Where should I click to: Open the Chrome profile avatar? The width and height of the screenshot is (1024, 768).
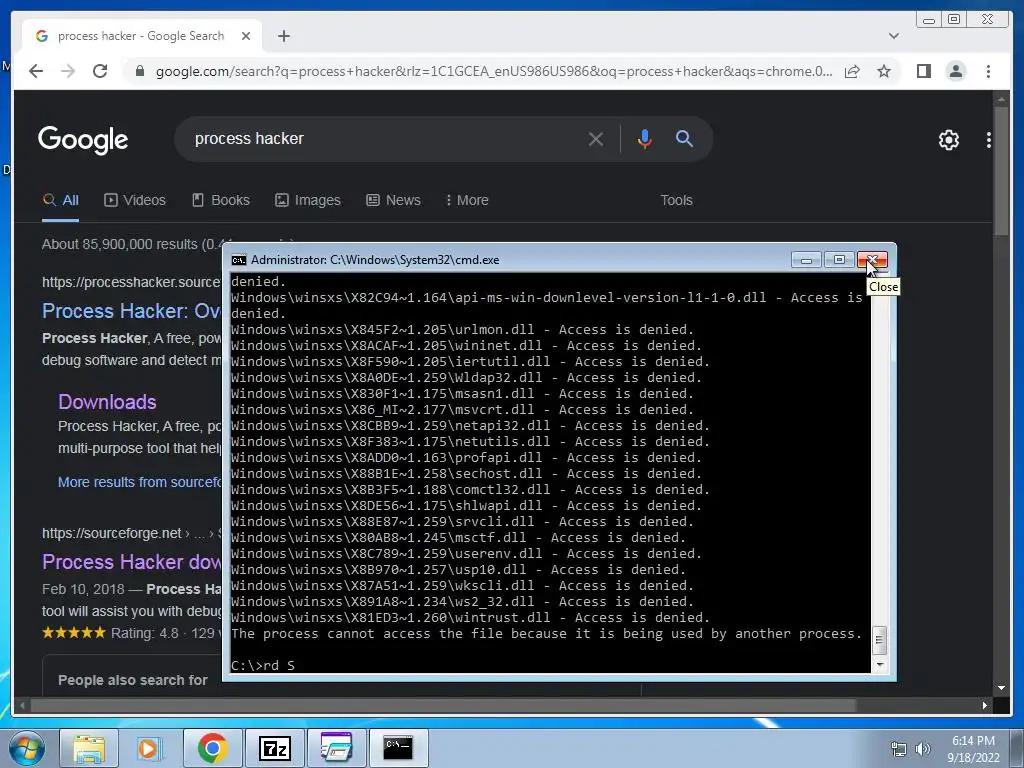(x=956, y=71)
